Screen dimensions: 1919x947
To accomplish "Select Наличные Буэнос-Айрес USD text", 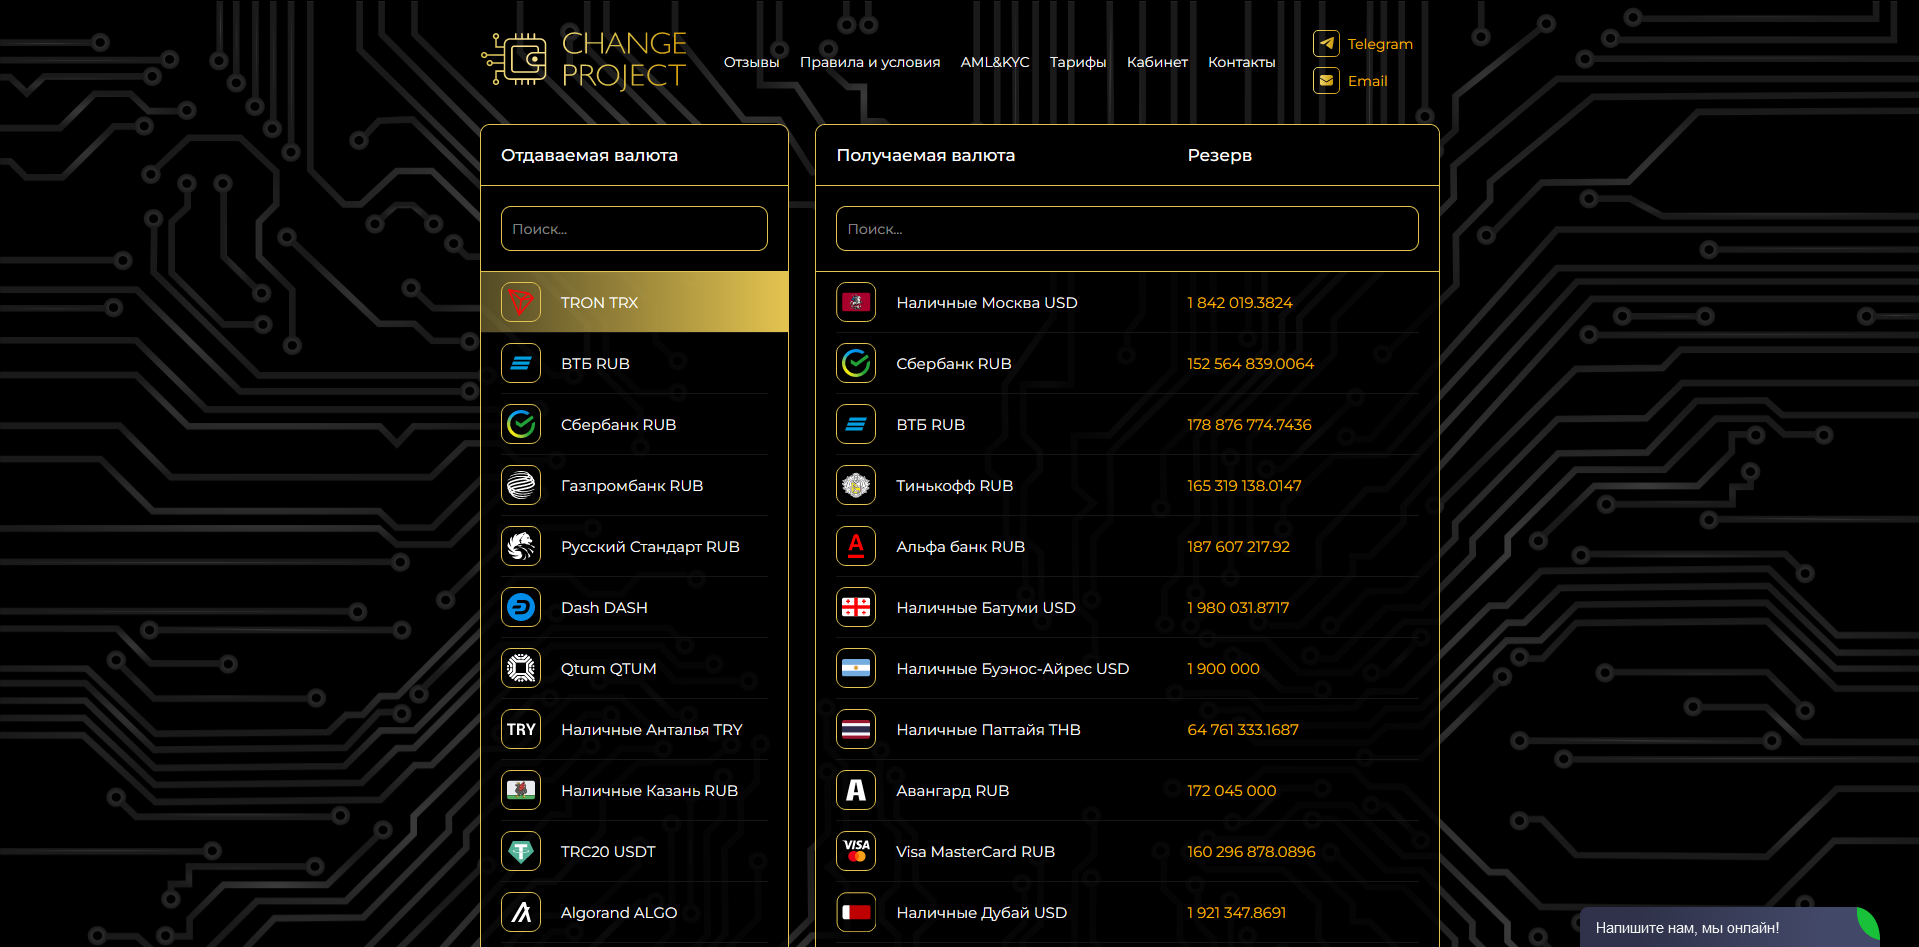I will [1013, 668].
